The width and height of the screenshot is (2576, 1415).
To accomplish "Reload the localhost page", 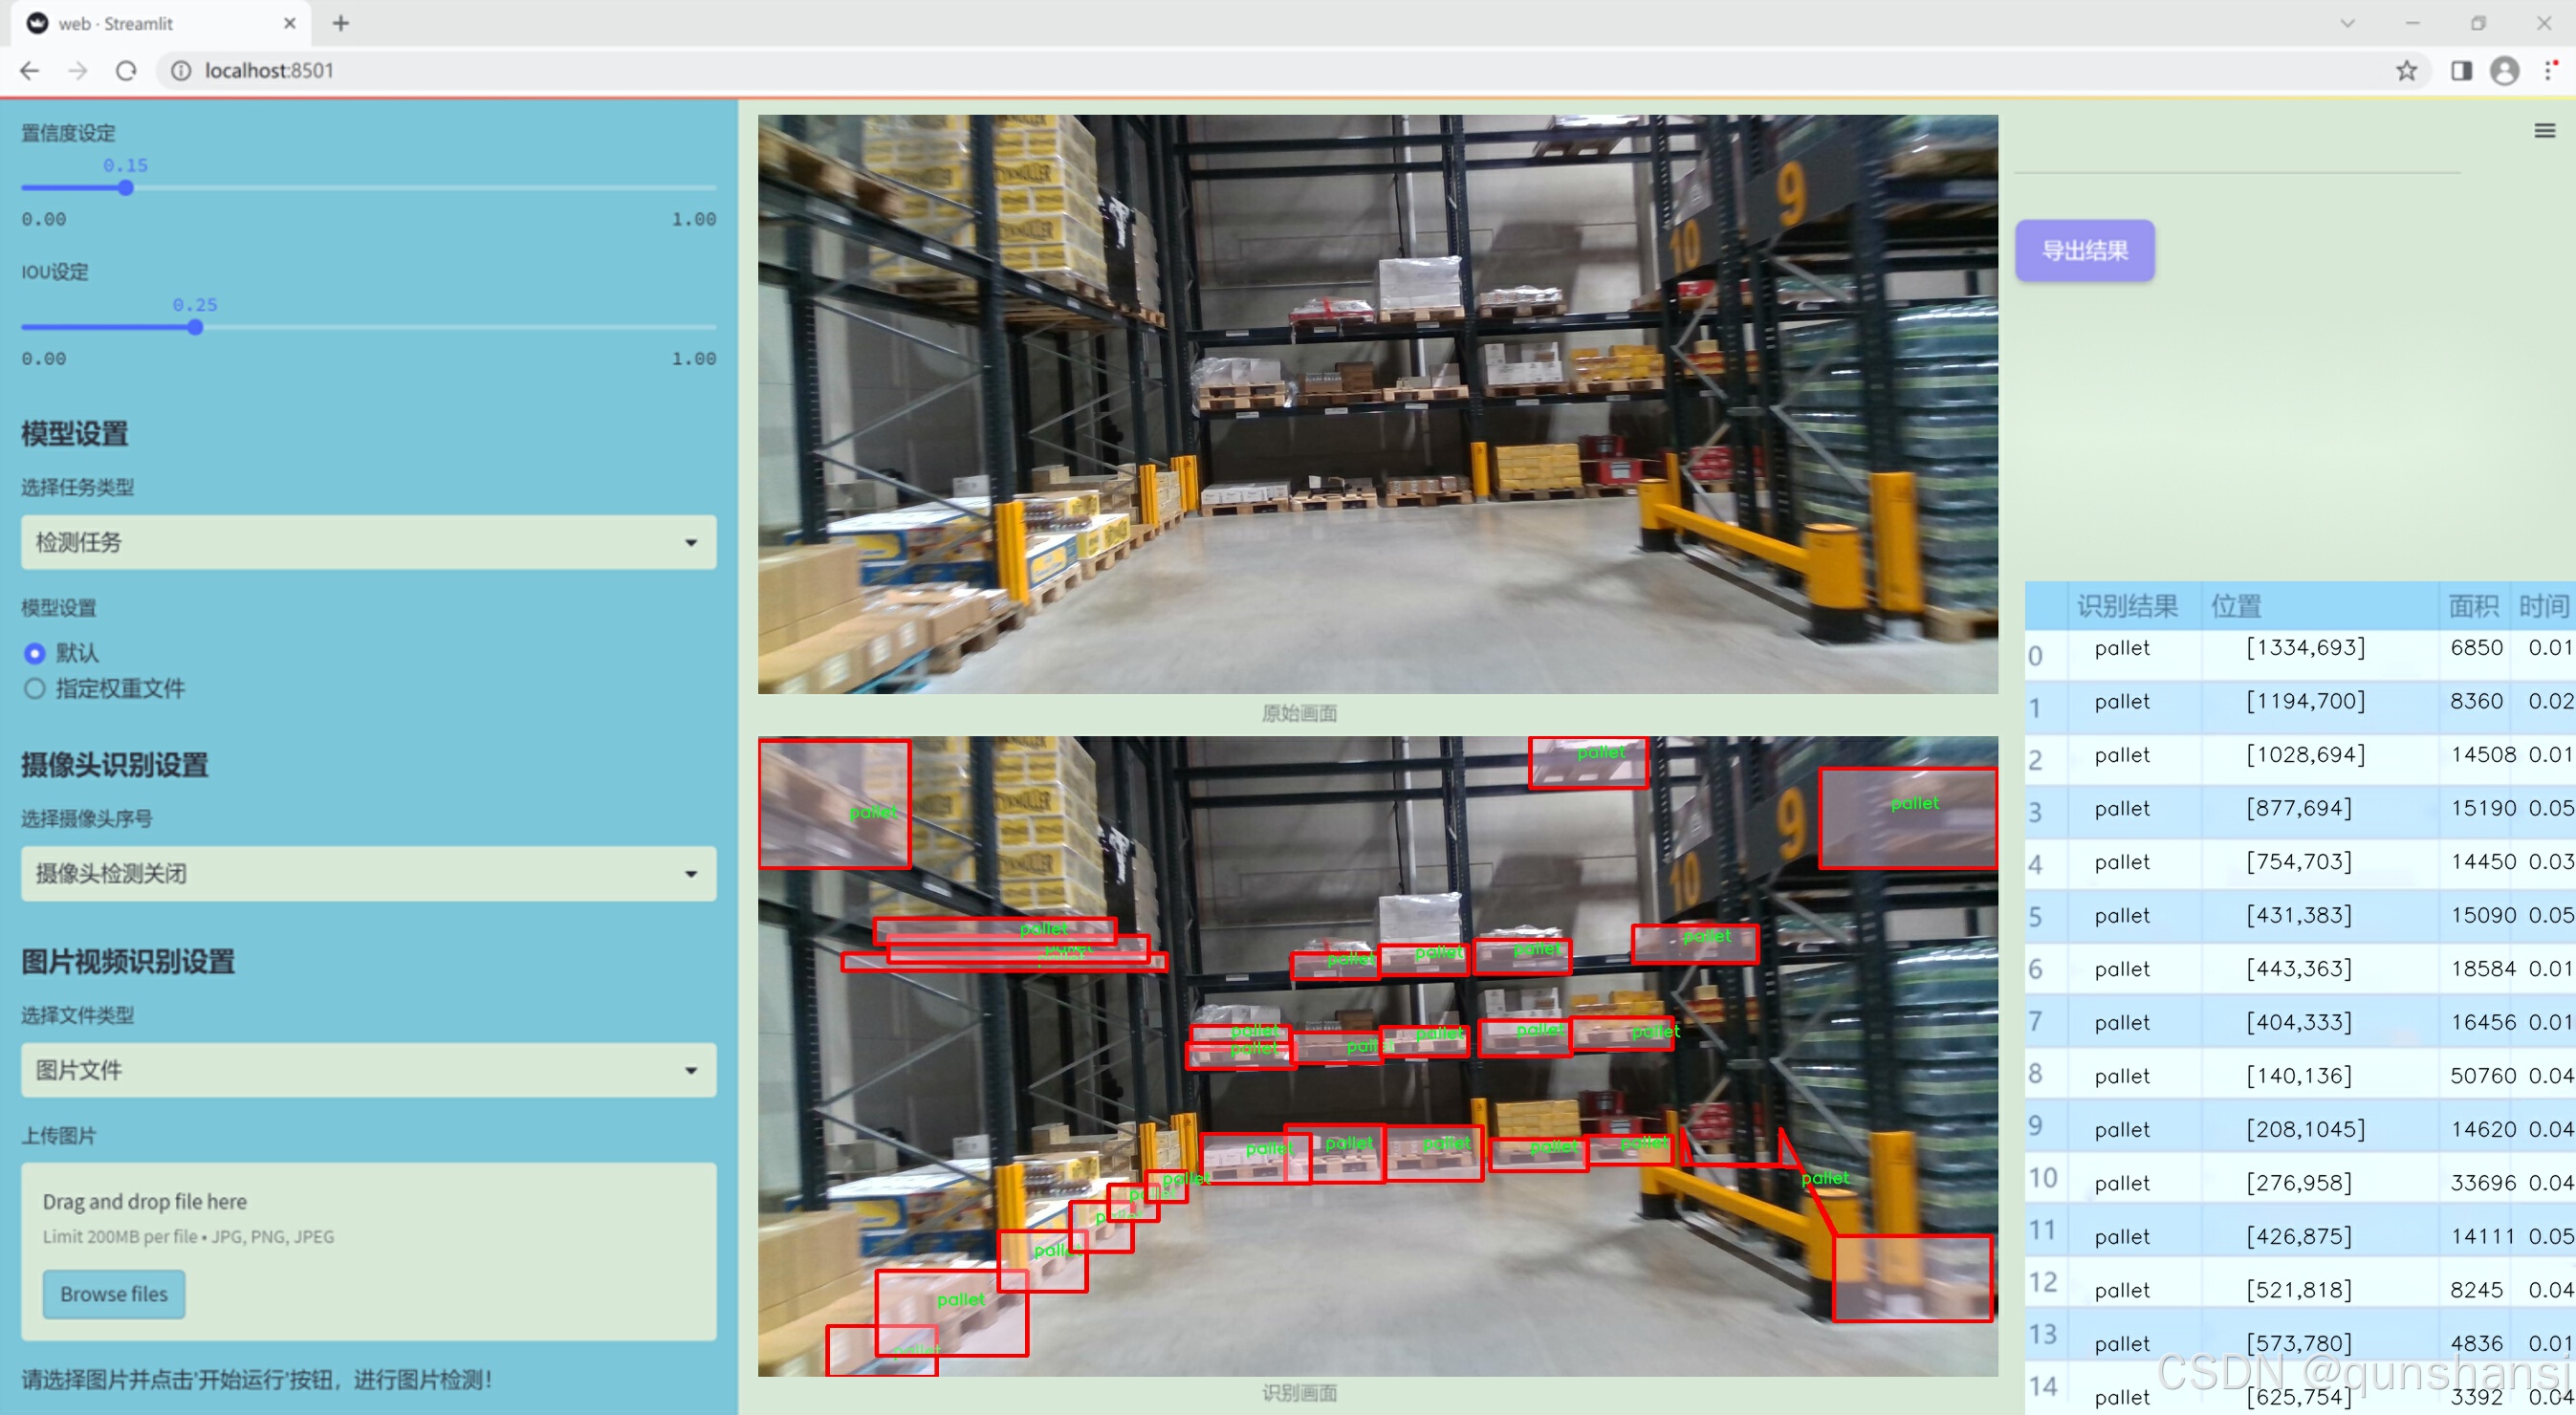I will (x=126, y=71).
